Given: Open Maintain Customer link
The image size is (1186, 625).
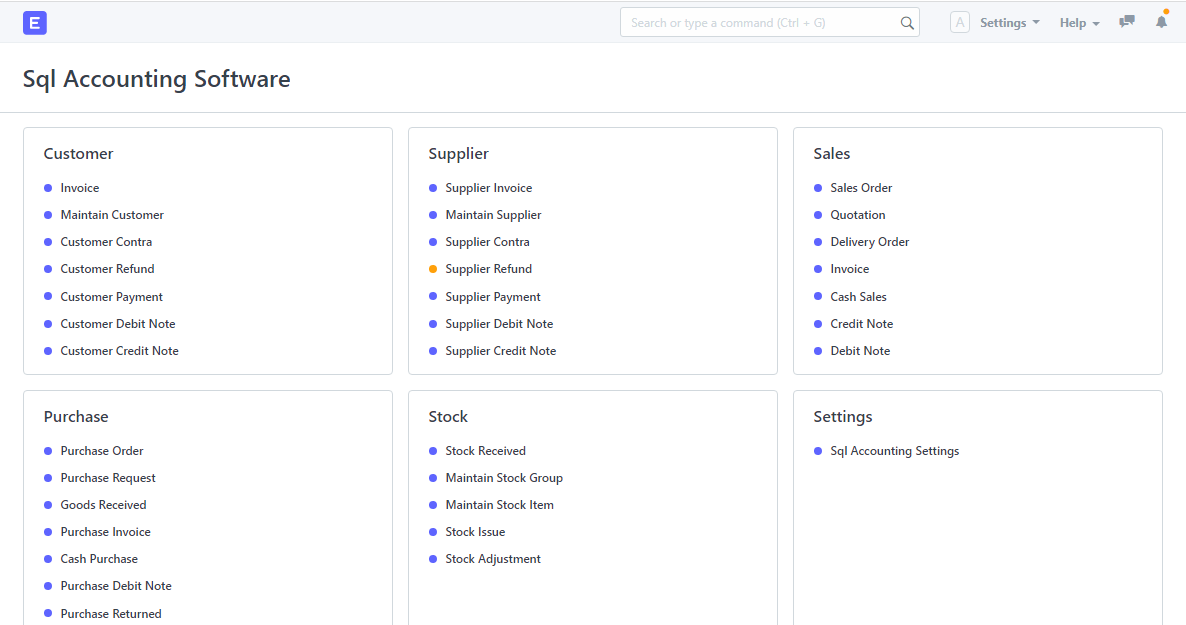Looking at the screenshot, I should [x=112, y=215].
